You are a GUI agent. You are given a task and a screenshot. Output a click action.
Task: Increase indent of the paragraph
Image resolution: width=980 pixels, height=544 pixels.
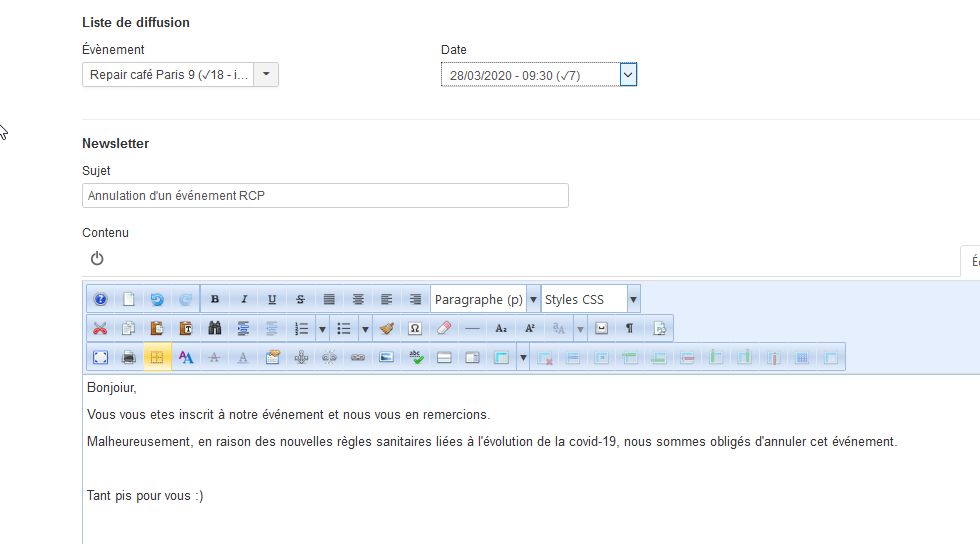244,328
